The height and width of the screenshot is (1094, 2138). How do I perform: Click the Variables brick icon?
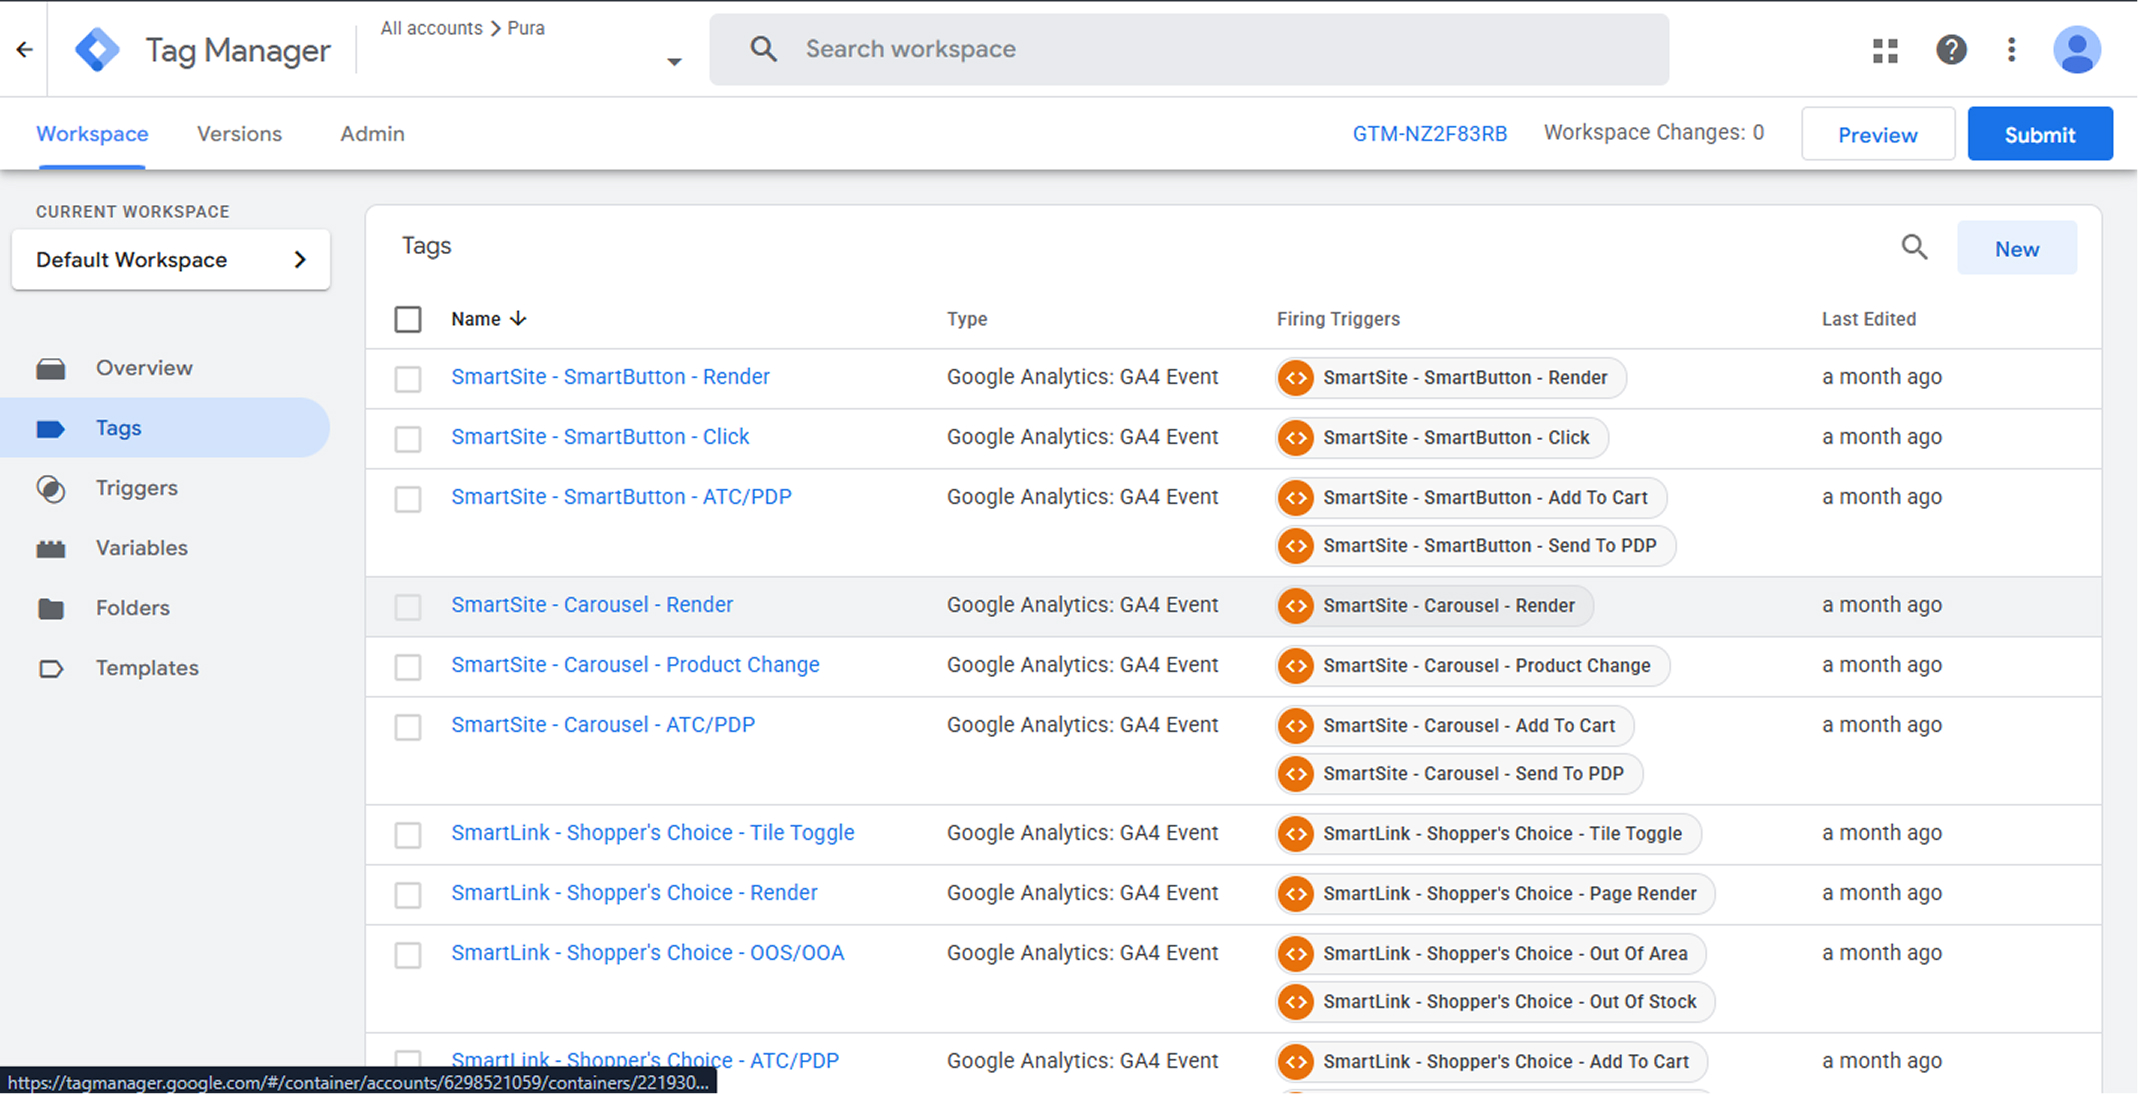[x=51, y=549]
